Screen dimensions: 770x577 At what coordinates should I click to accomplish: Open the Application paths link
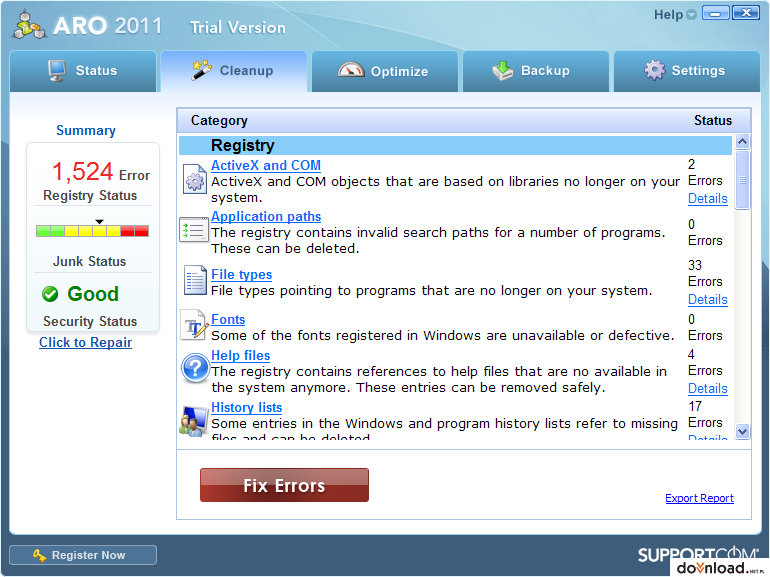pos(266,217)
